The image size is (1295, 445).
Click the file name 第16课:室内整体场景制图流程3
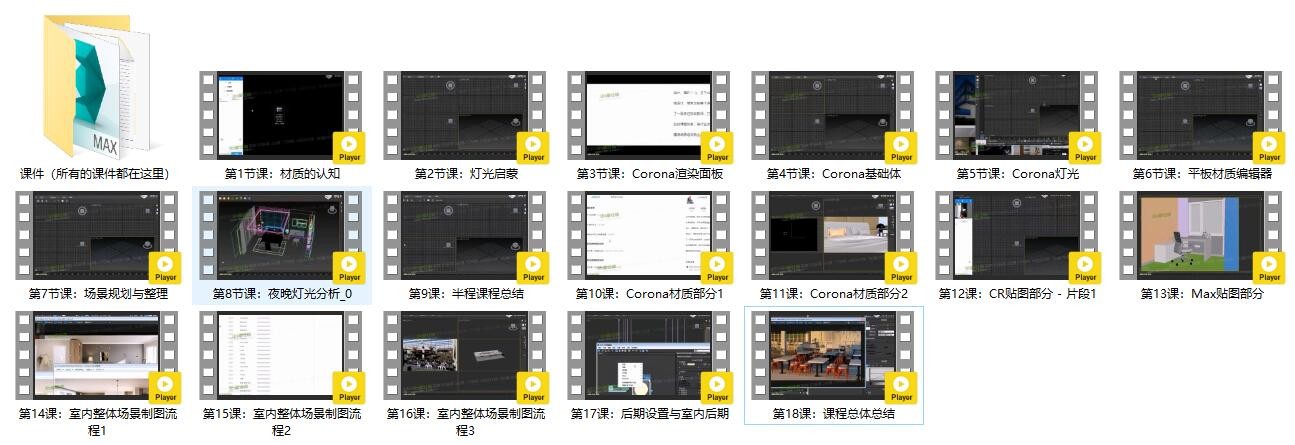[465, 422]
